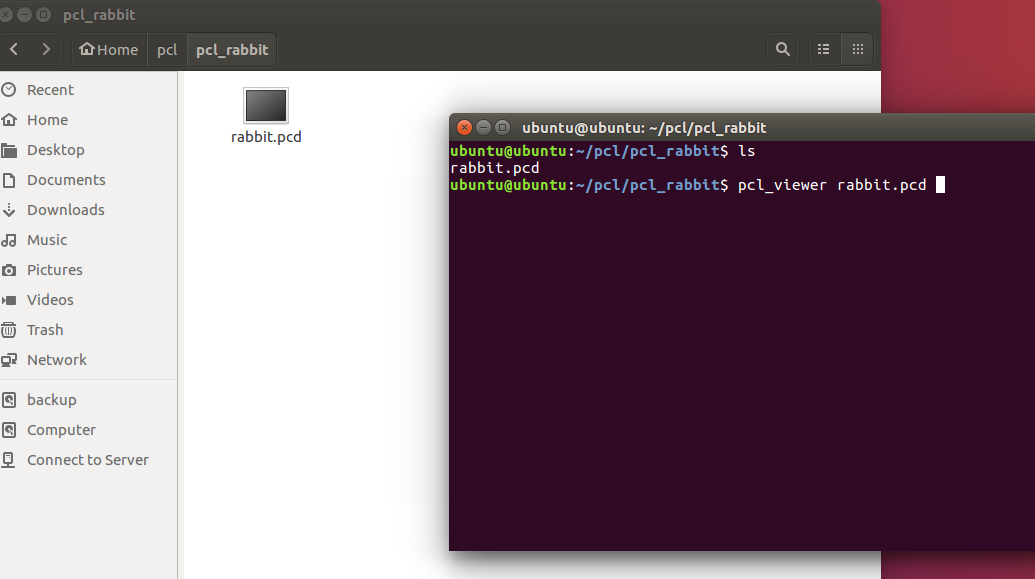Select pcl folder in path bar
The width and height of the screenshot is (1035, 579).
(x=167, y=50)
